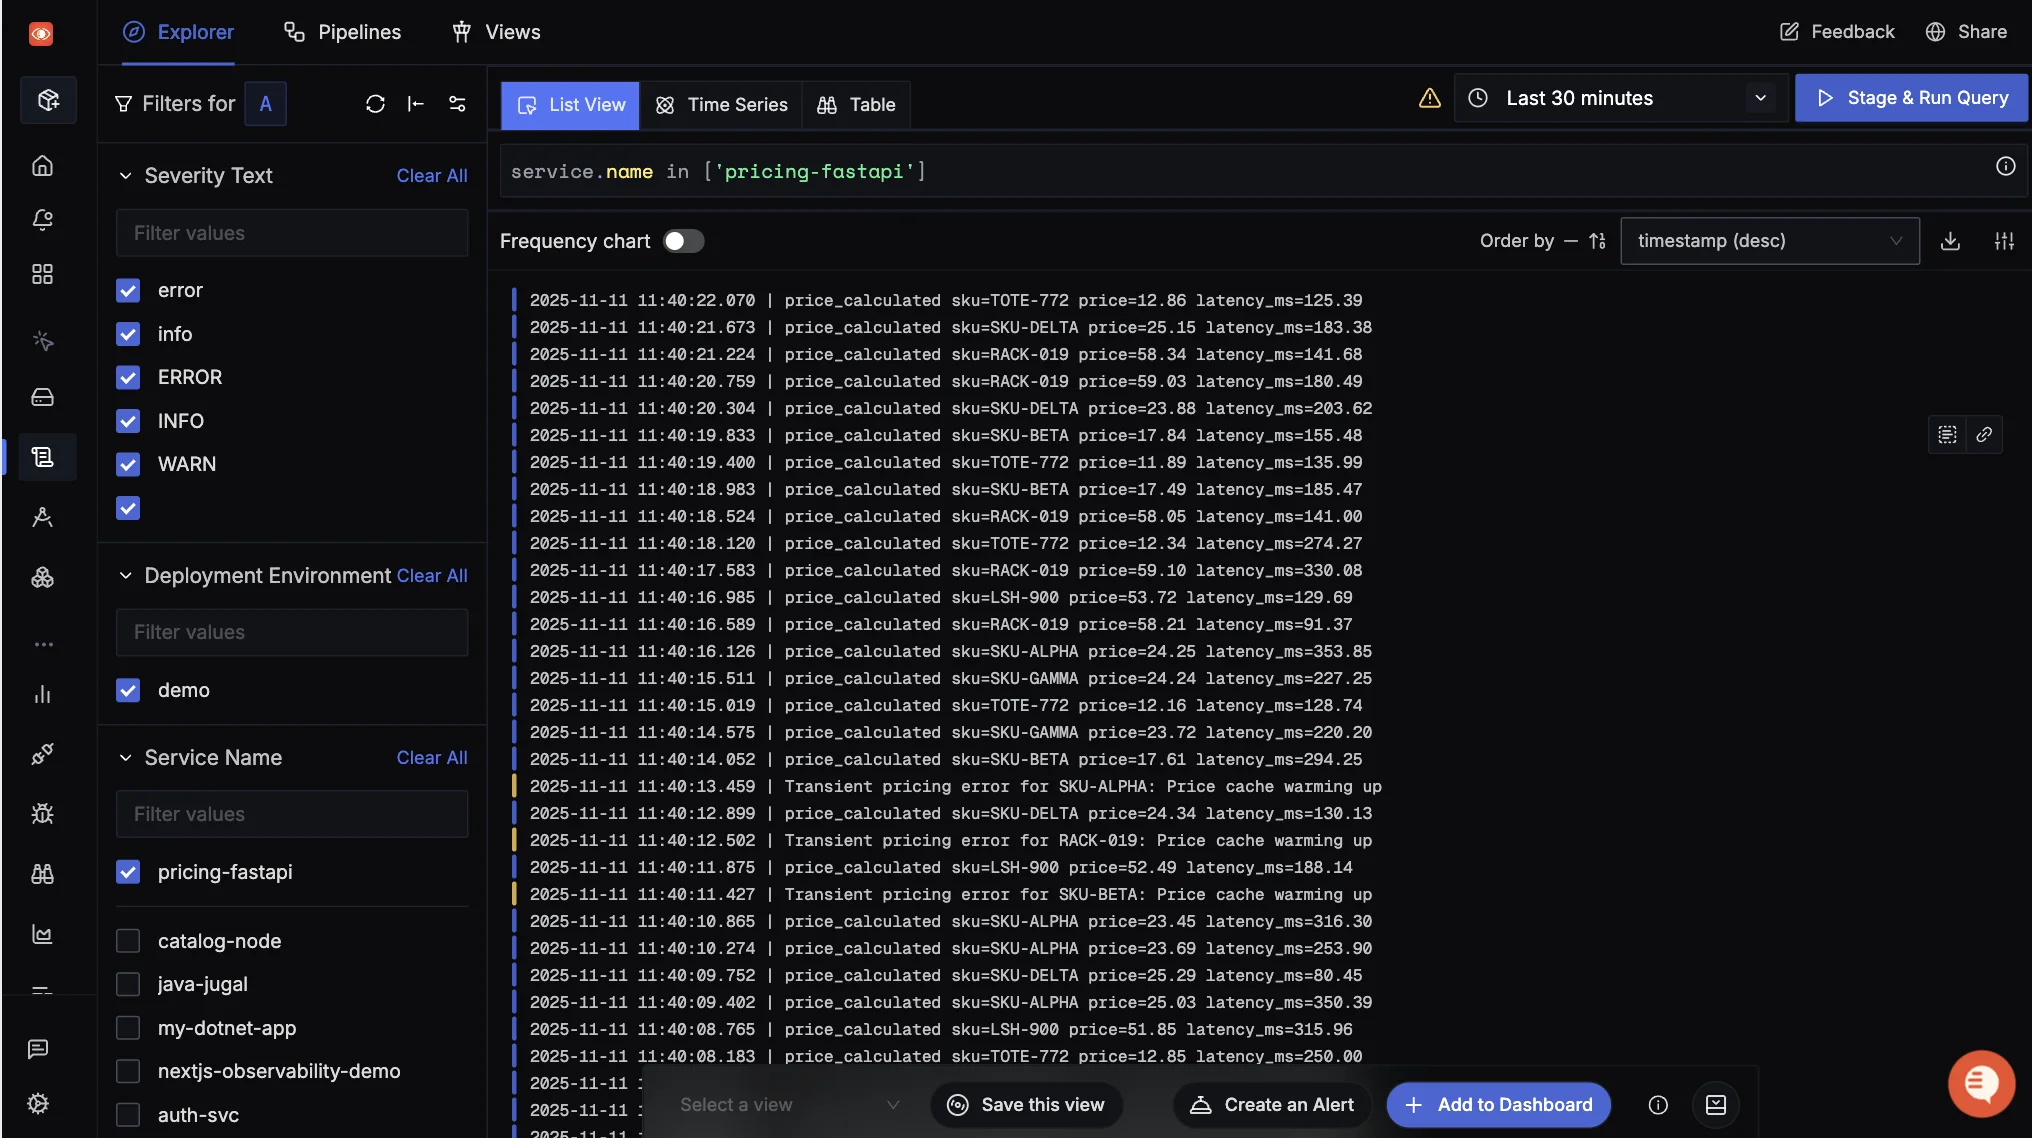Toggle the Frequency chart switch
Viewport: 2032px width, 1138px height.
point(684,241)
